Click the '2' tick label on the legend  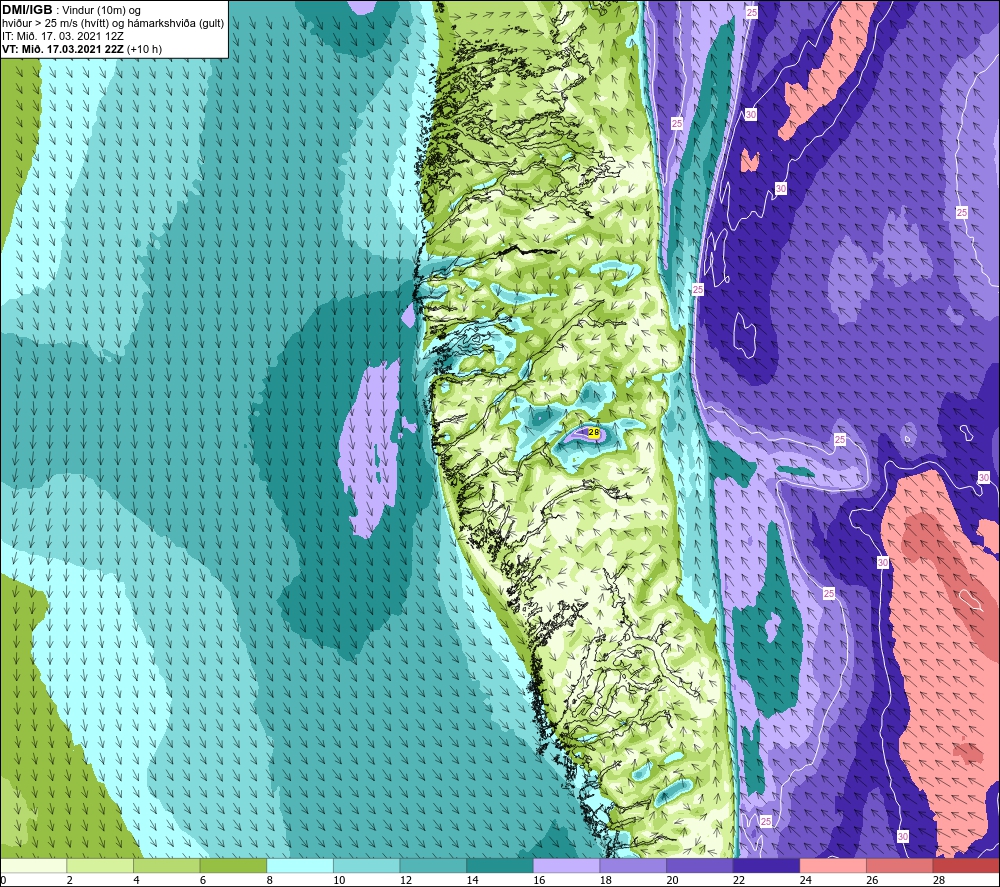point(70,880)
